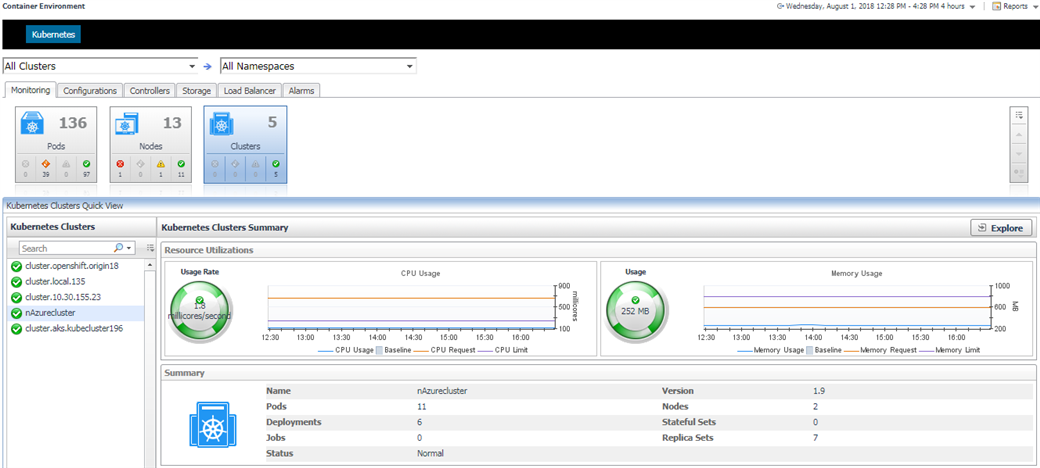
Task: Filter Pods by fatal state icon
Action: pos(25,164)
